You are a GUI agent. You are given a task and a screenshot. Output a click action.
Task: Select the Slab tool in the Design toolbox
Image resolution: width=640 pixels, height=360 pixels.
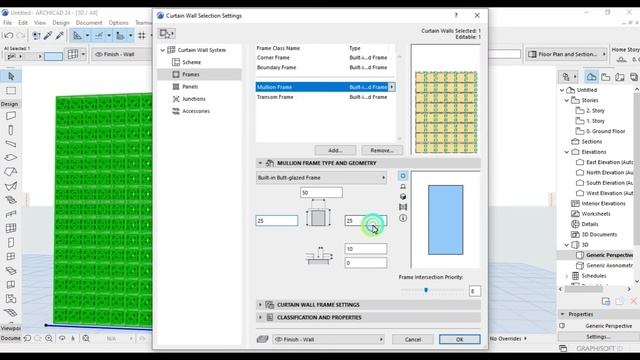coord(11,158)
